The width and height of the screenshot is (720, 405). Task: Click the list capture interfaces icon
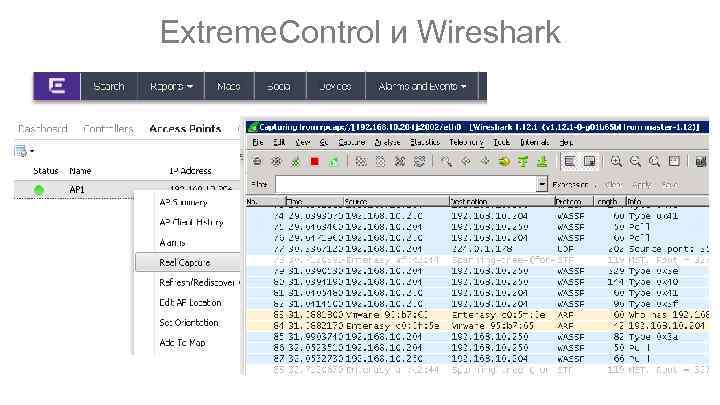(x=257, y=162)
